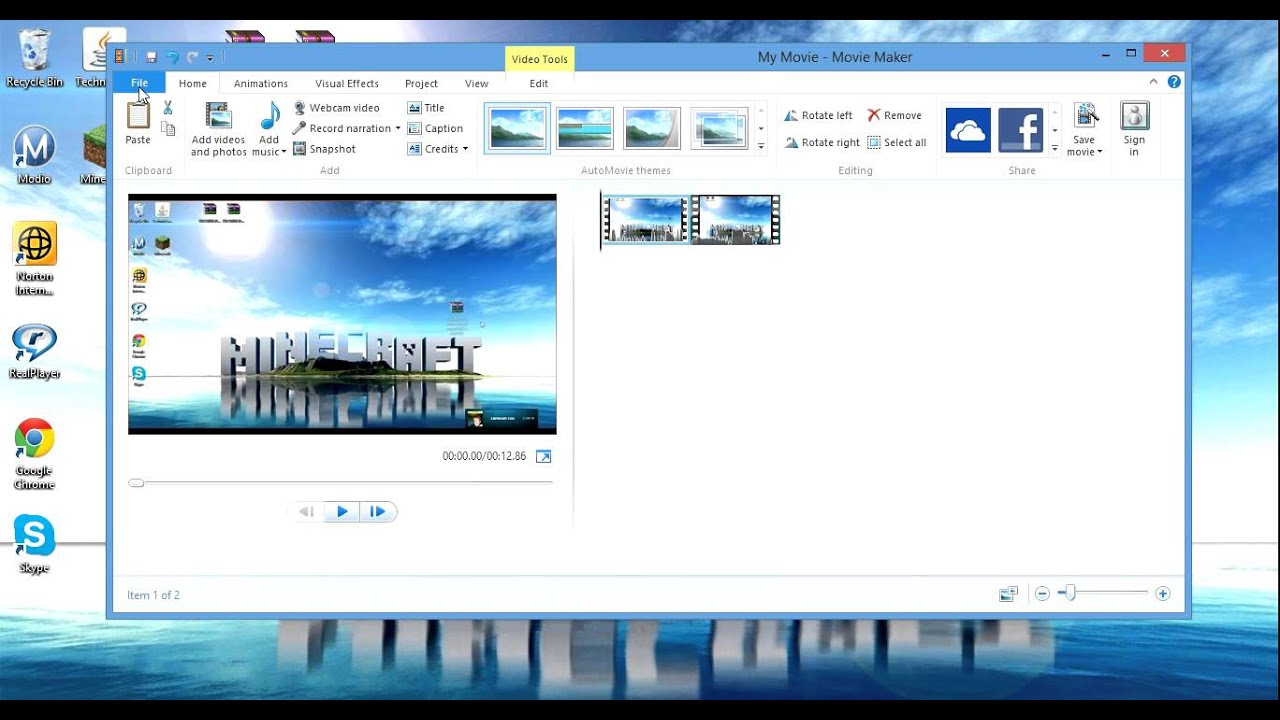Click Add videos and photos icon
Viewport: 1280px width, 720px height.
tap(218, 116)
